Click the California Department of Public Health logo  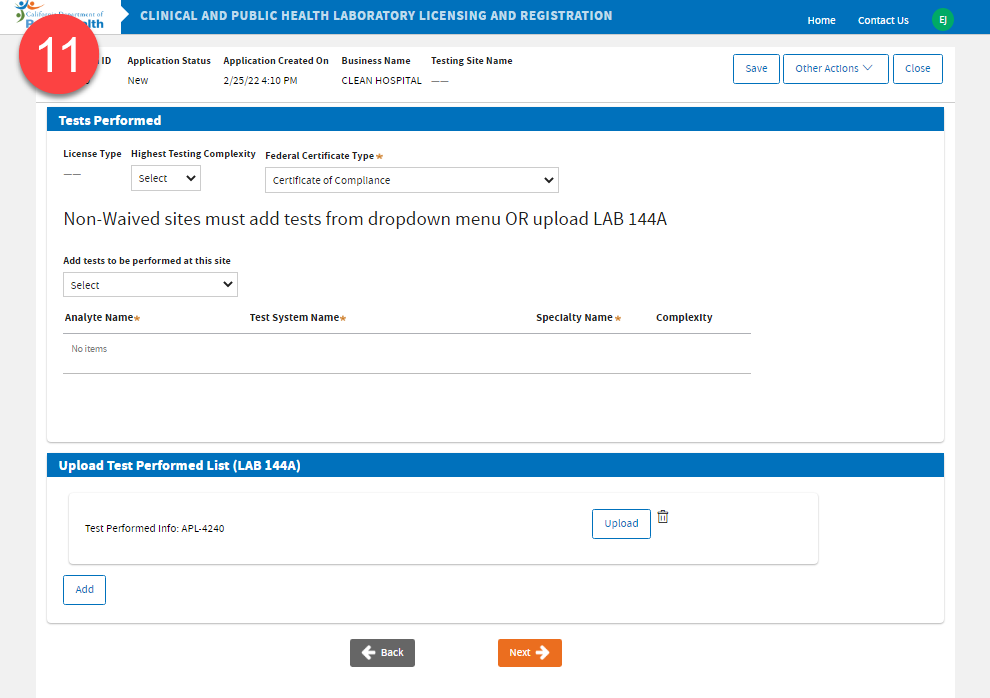[60, 16]
